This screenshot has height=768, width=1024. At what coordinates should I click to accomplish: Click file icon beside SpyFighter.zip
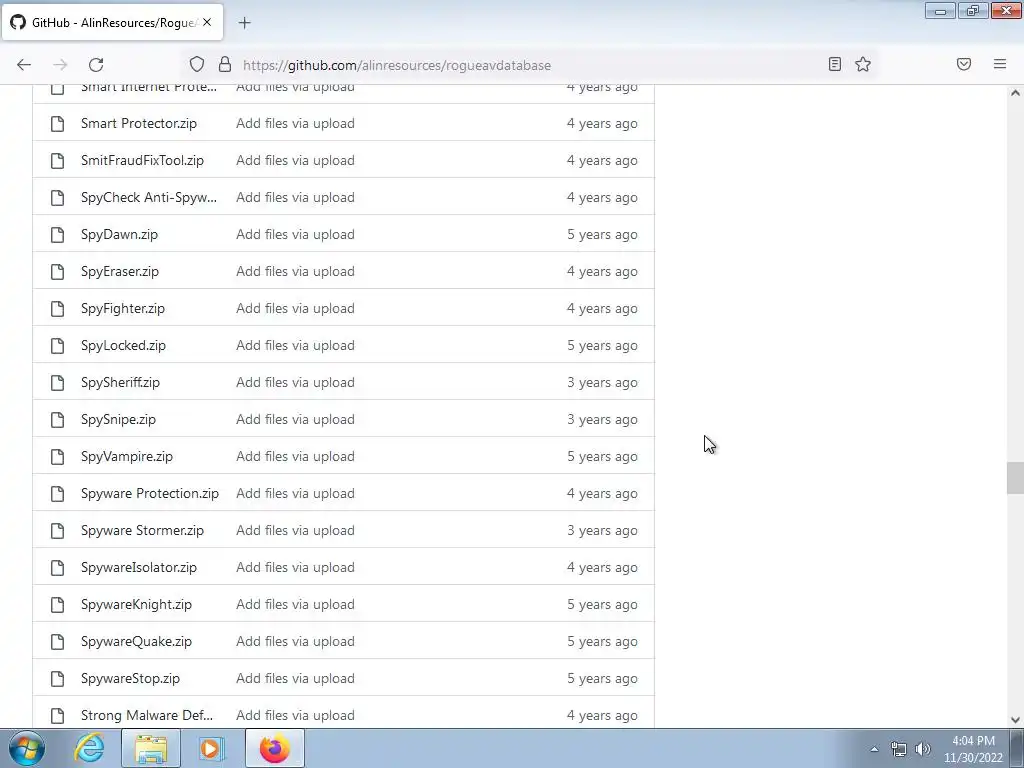click(x=57, y=308)
